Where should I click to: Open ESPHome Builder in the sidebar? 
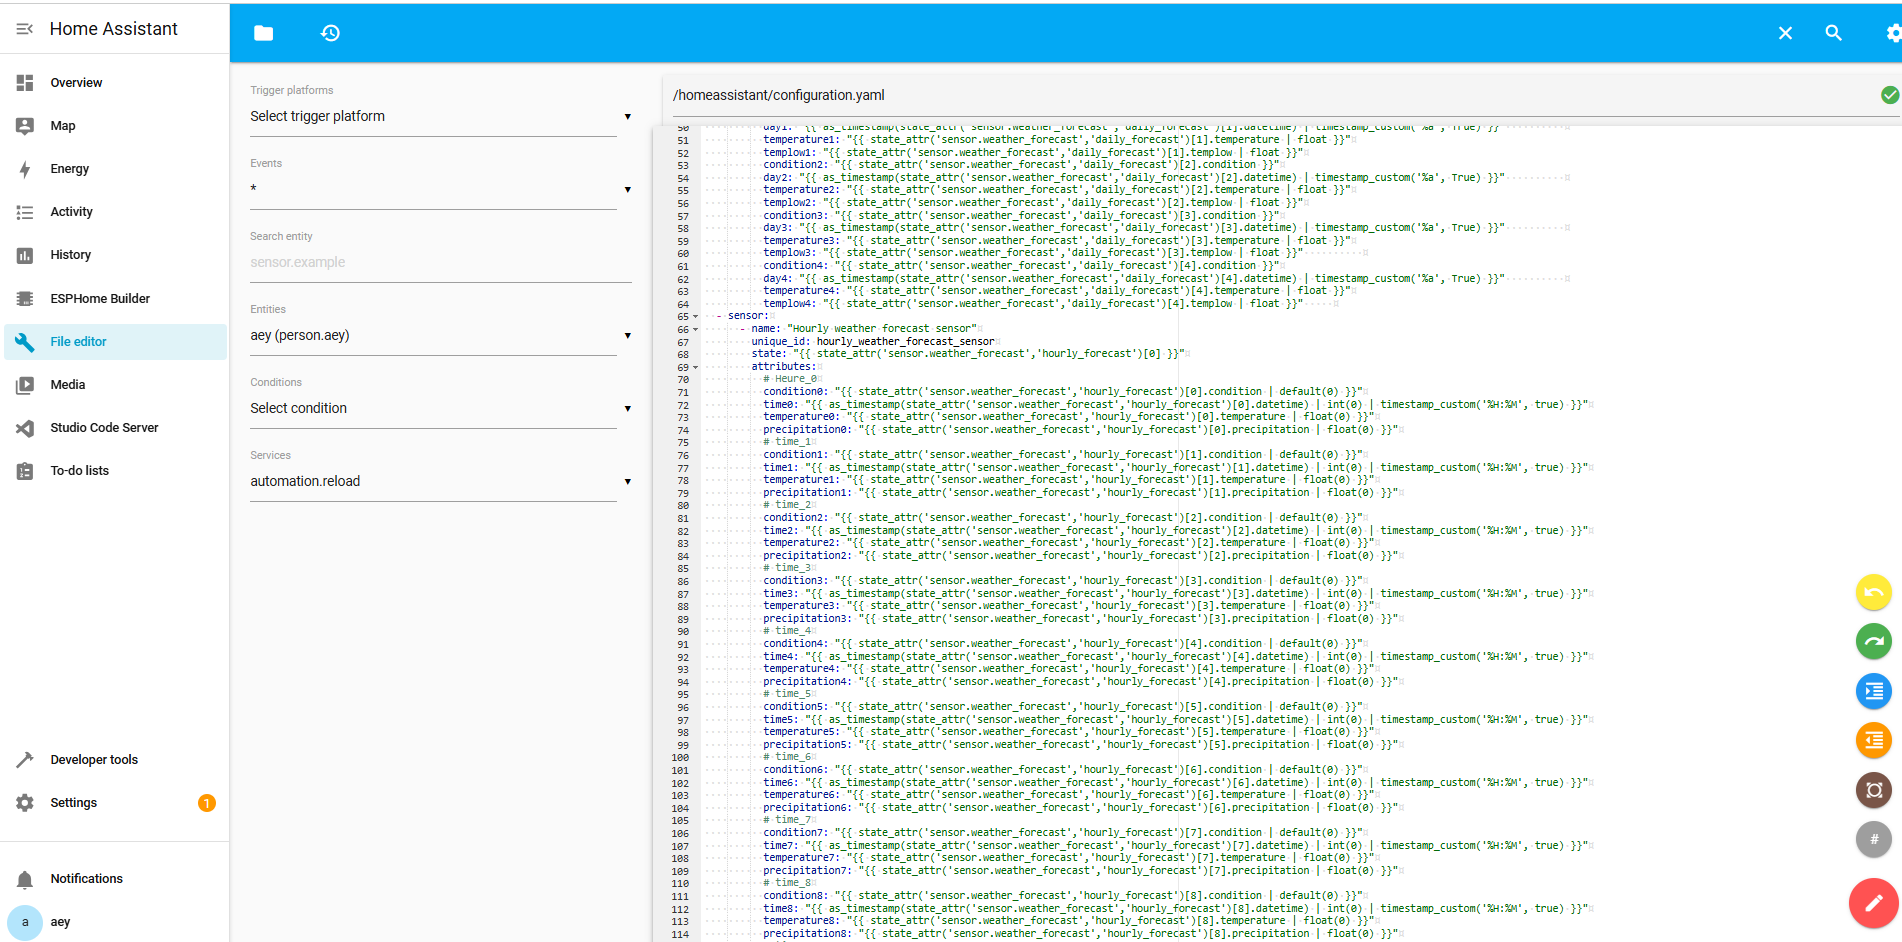(100, 299)
